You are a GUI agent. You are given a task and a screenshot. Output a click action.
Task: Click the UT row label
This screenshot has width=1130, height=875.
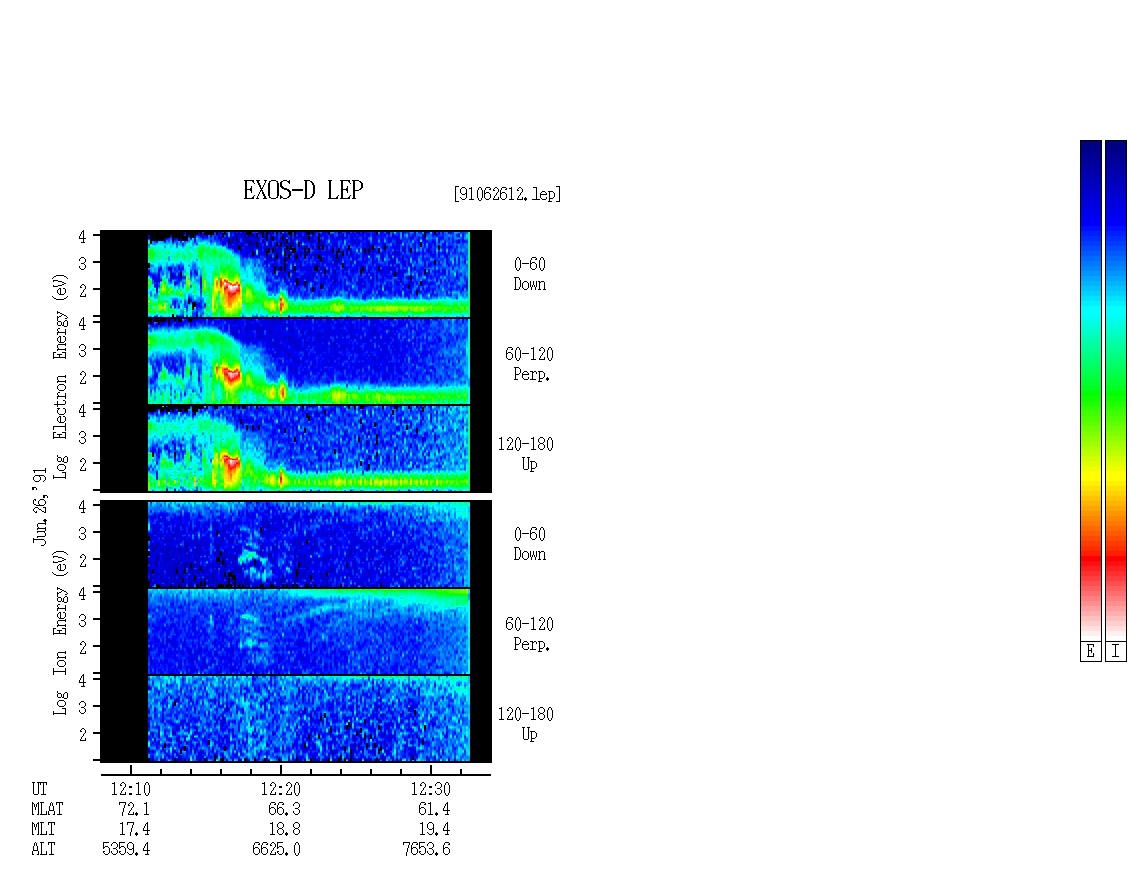[x=39, y=789]
